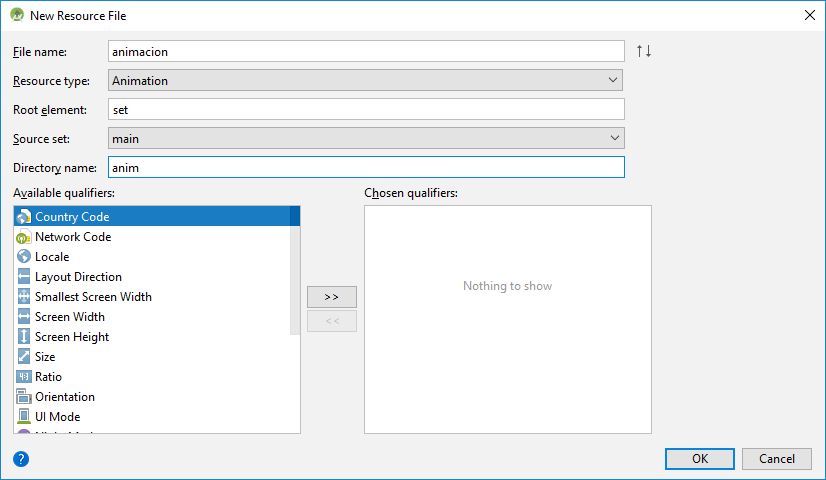Image resolution: width=826 pixels, height=480 pixels.
Task: Click the Smallest Screen Width icon
Action: (24, 297)
